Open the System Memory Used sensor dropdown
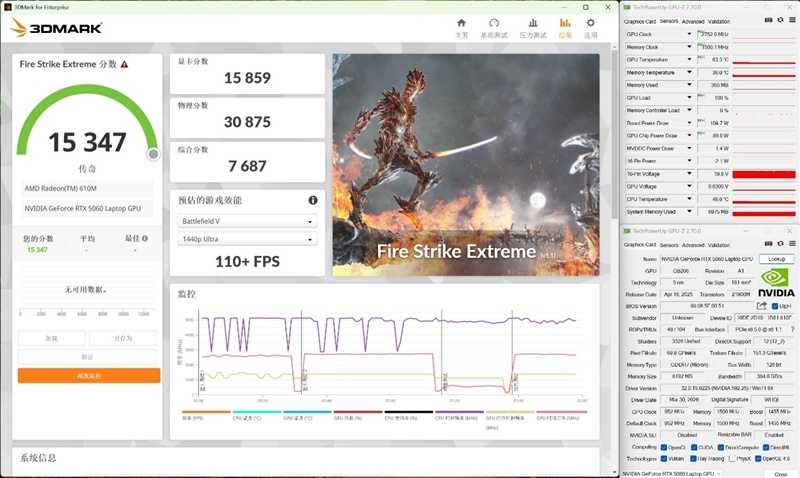800x478 pixels. [689, 212]
